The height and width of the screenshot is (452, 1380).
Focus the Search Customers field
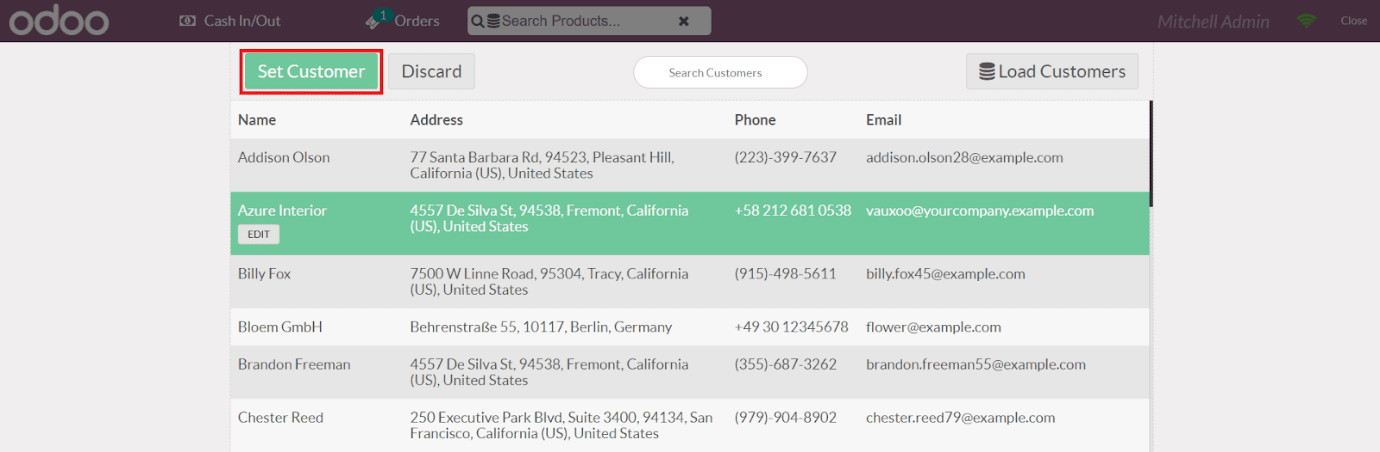pyautogui.click(x=720, y=72)
